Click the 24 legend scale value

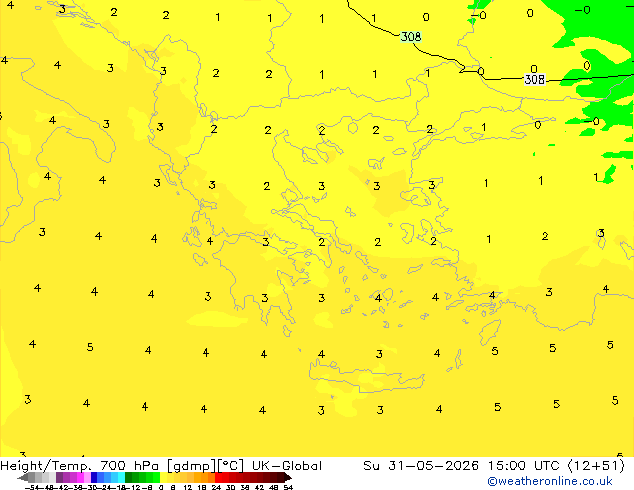click(216, 487)
